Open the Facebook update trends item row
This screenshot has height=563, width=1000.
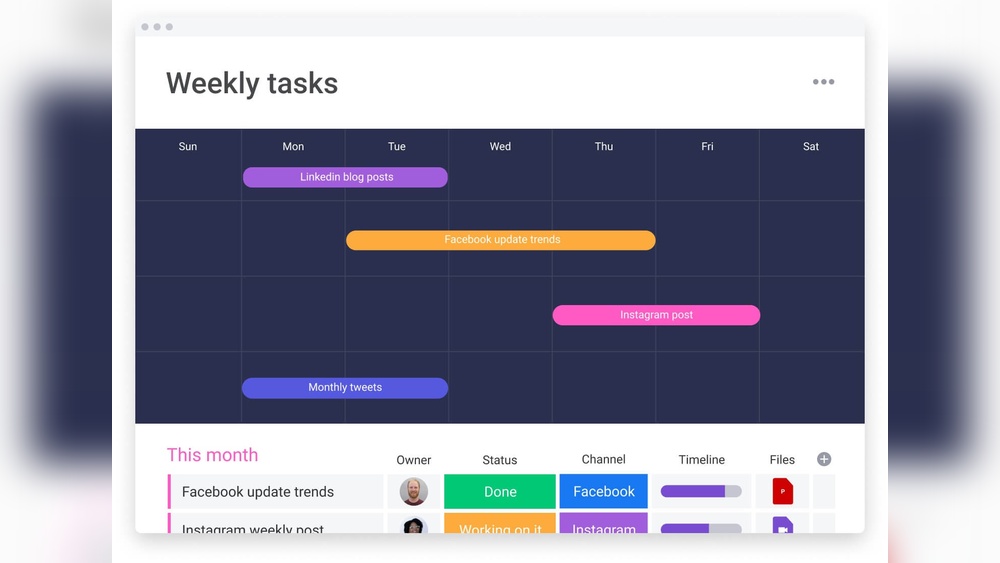coord(258,492)
